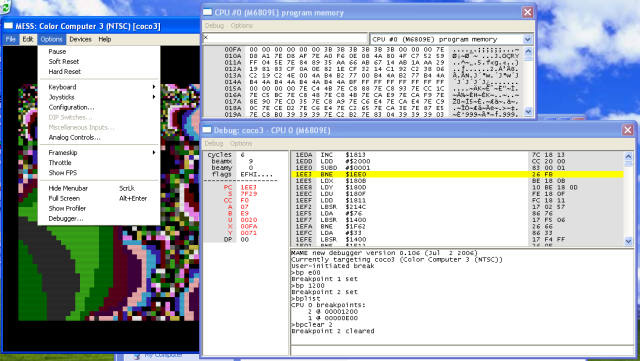Open Options menu in coco3 Debug window
This screenshot has width=640, height=361.
241,143
